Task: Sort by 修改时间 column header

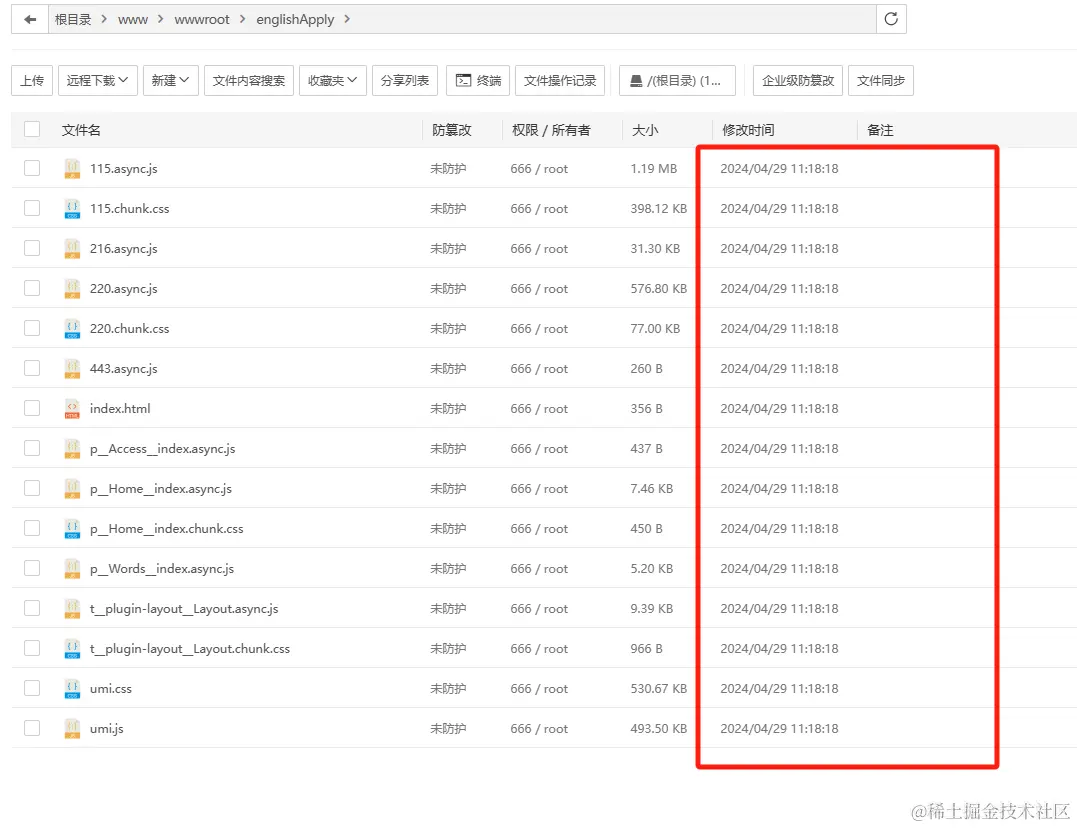Action: point(748,130)
